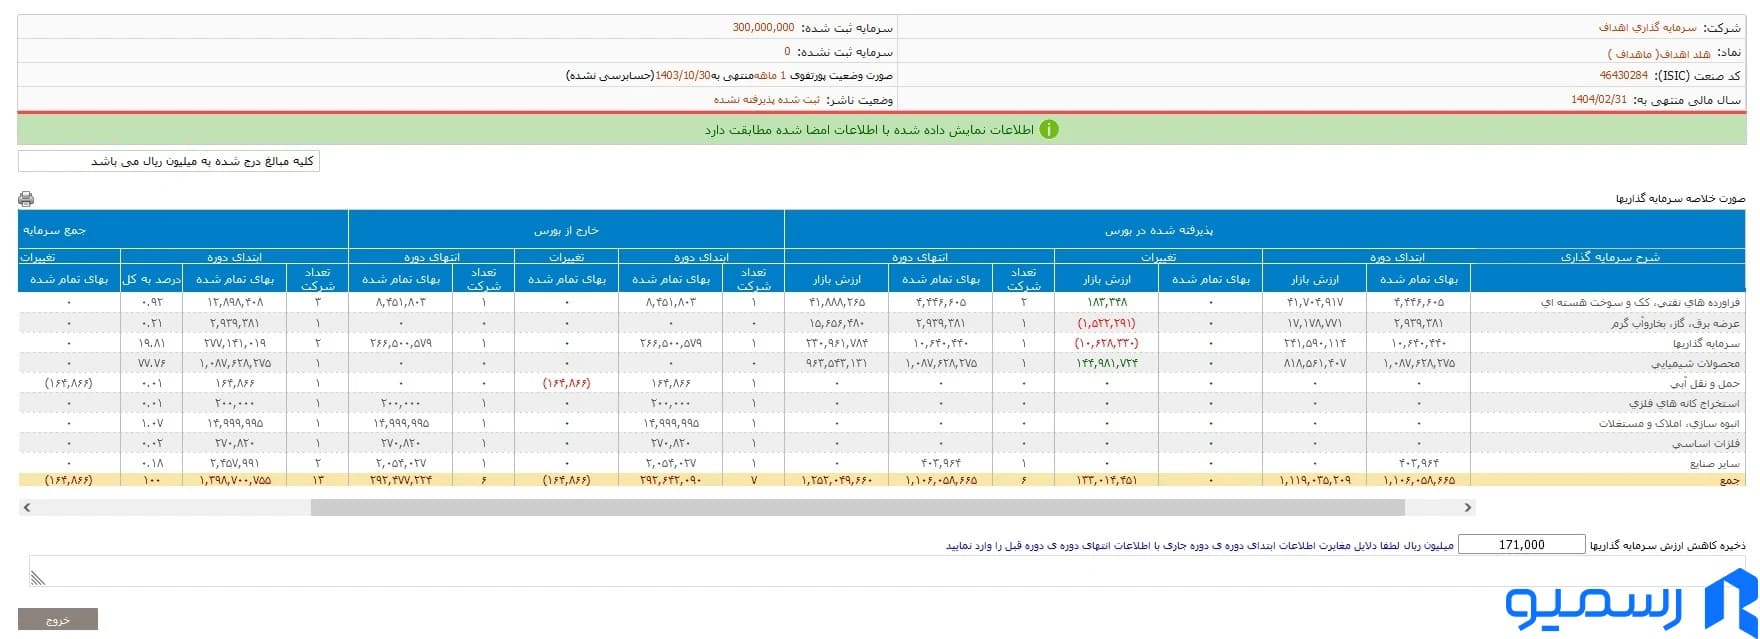Click the green confirmation message banner text

[868, 130]
